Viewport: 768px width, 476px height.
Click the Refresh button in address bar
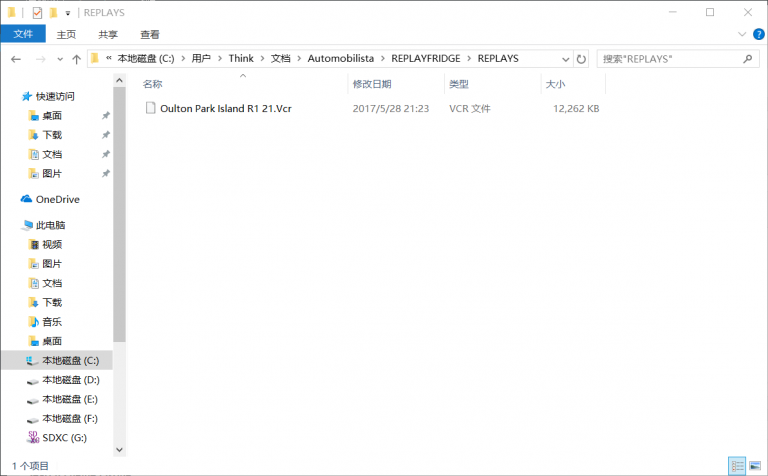pos(581,59)
